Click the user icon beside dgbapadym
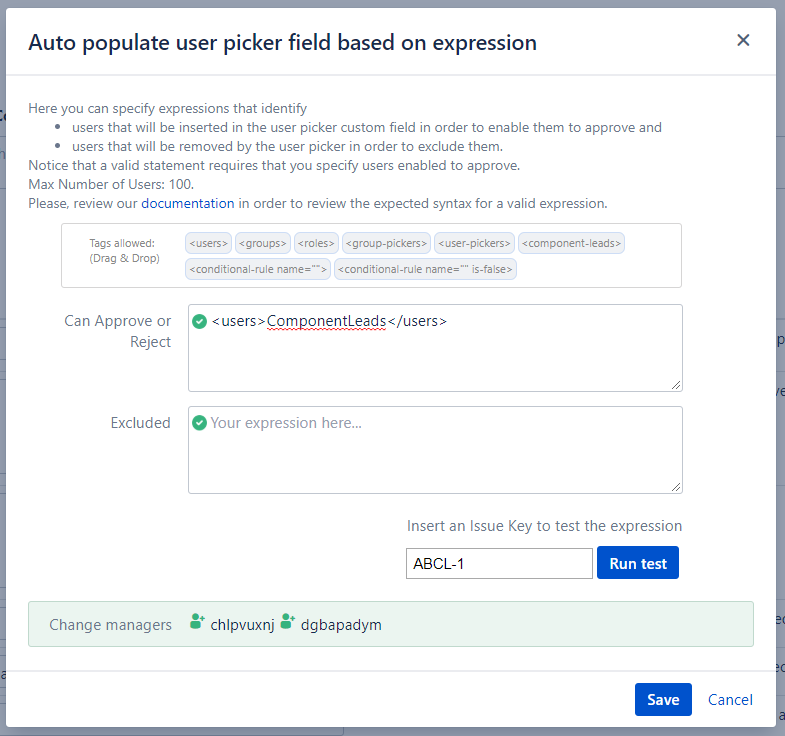The image size is (785, 736). click(288, 624)
